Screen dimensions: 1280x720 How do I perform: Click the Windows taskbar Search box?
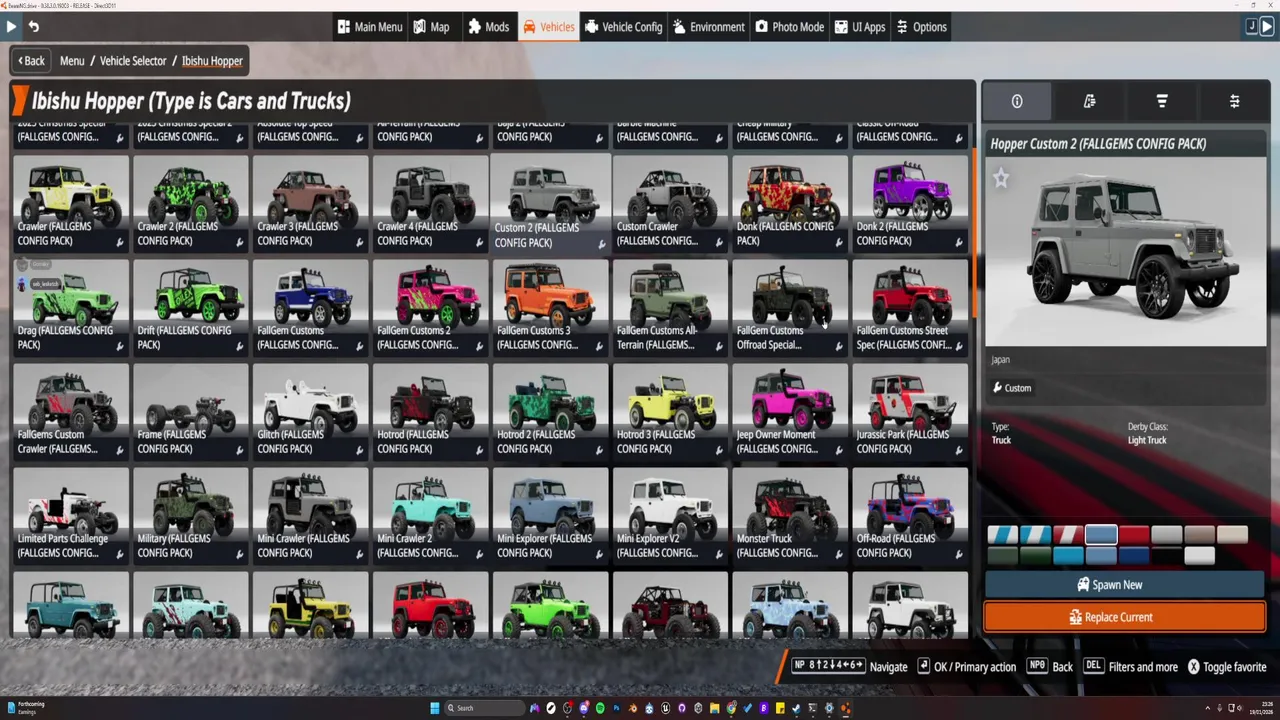coord(484,708)
